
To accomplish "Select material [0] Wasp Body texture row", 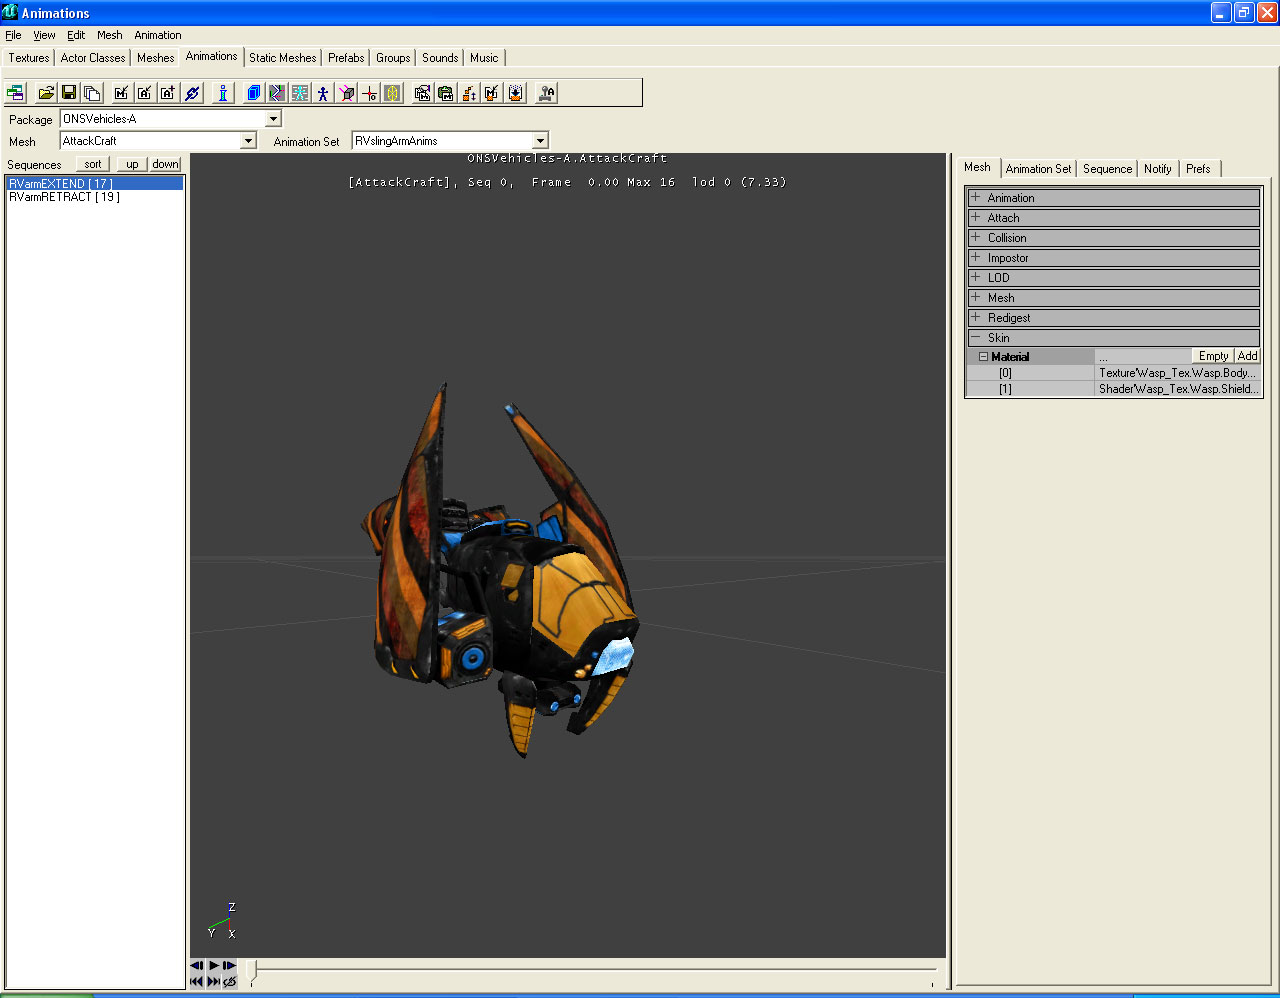I will coord(1113,373).
